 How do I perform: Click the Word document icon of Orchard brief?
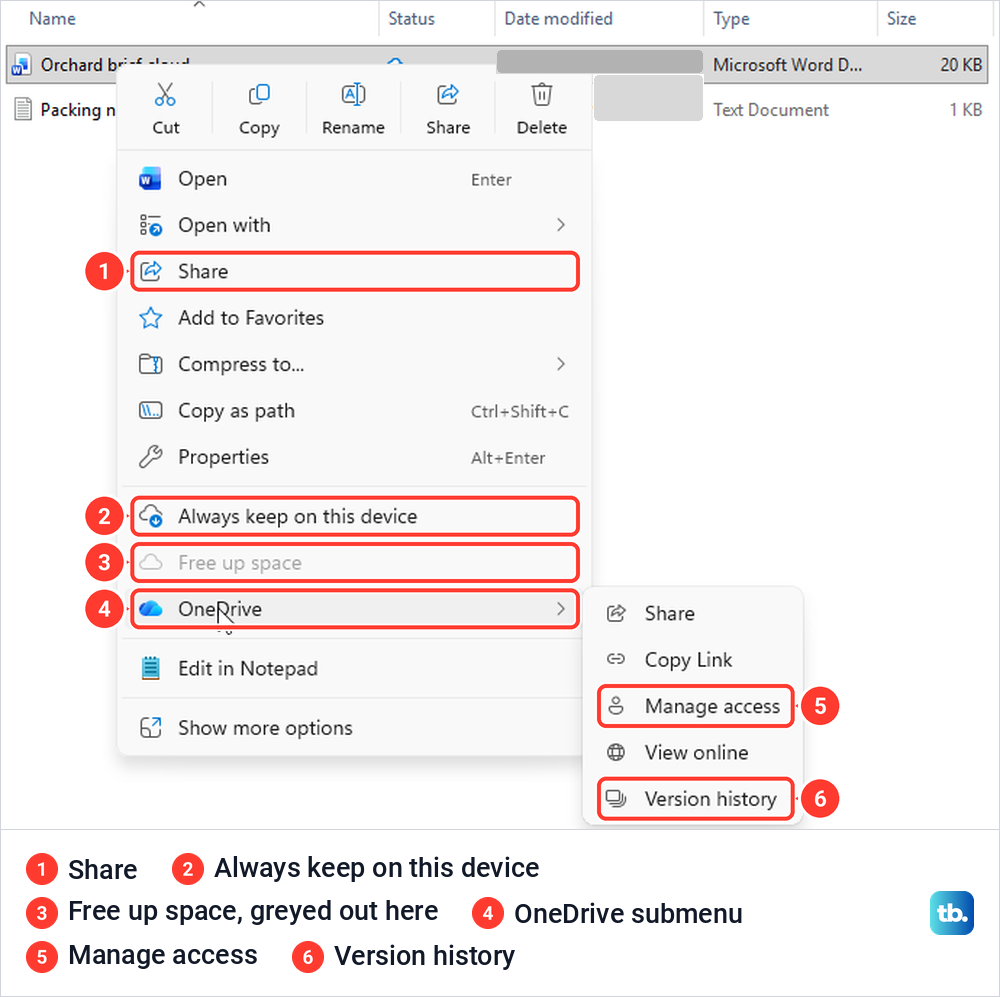point(21,64)
